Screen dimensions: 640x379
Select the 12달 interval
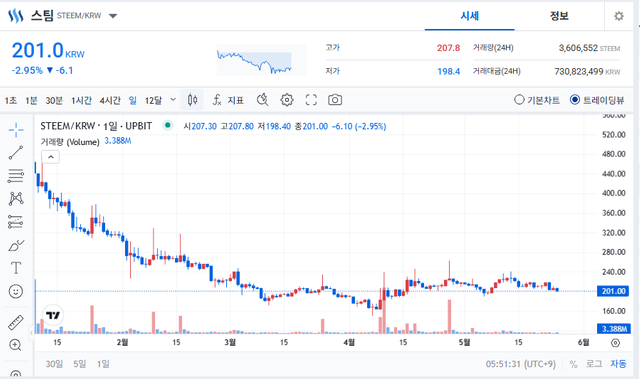(154, 100)
